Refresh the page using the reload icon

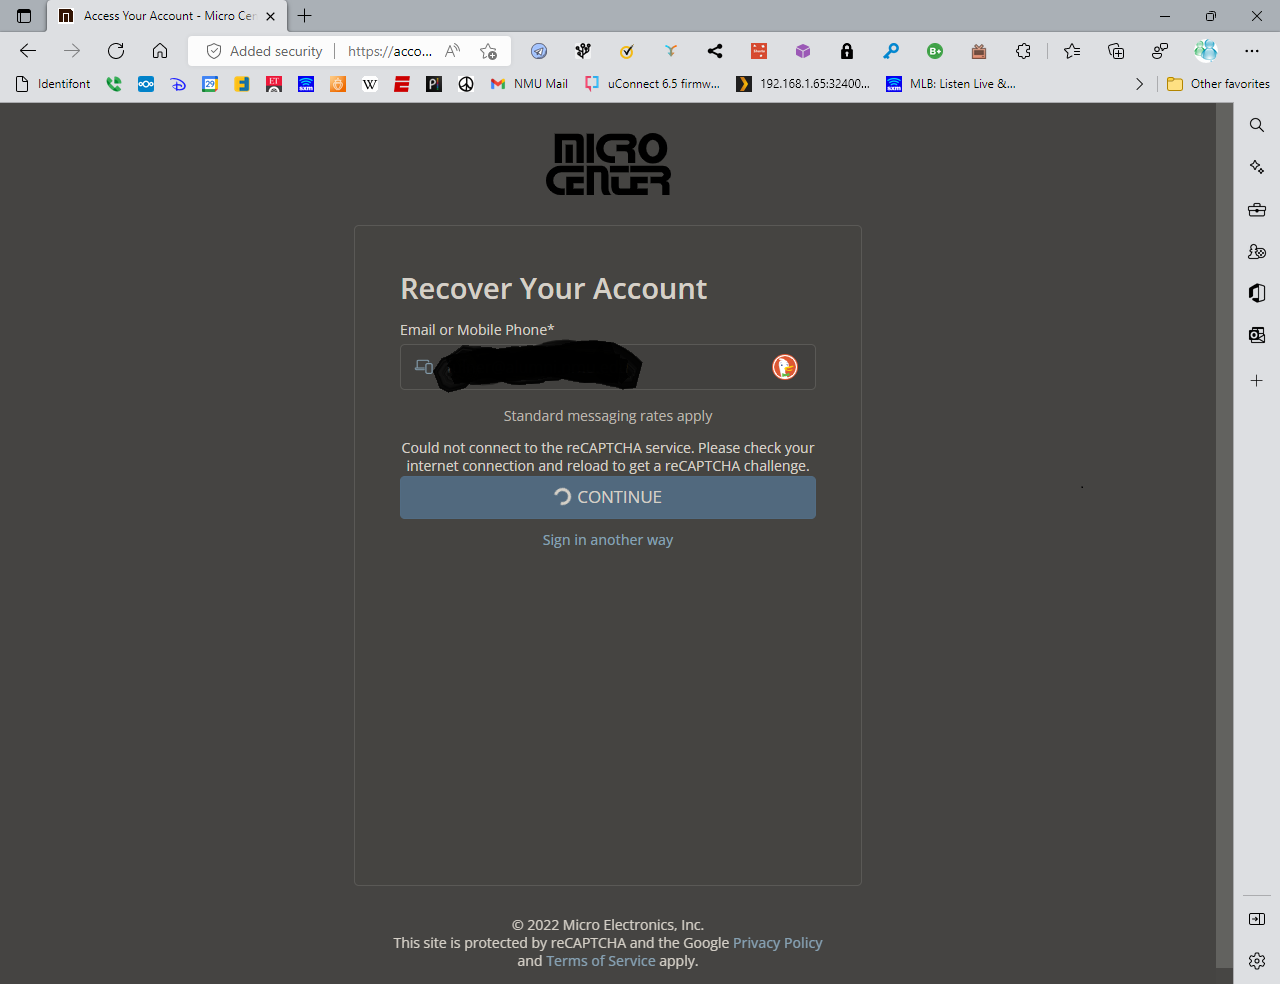(x=115, y=51)
